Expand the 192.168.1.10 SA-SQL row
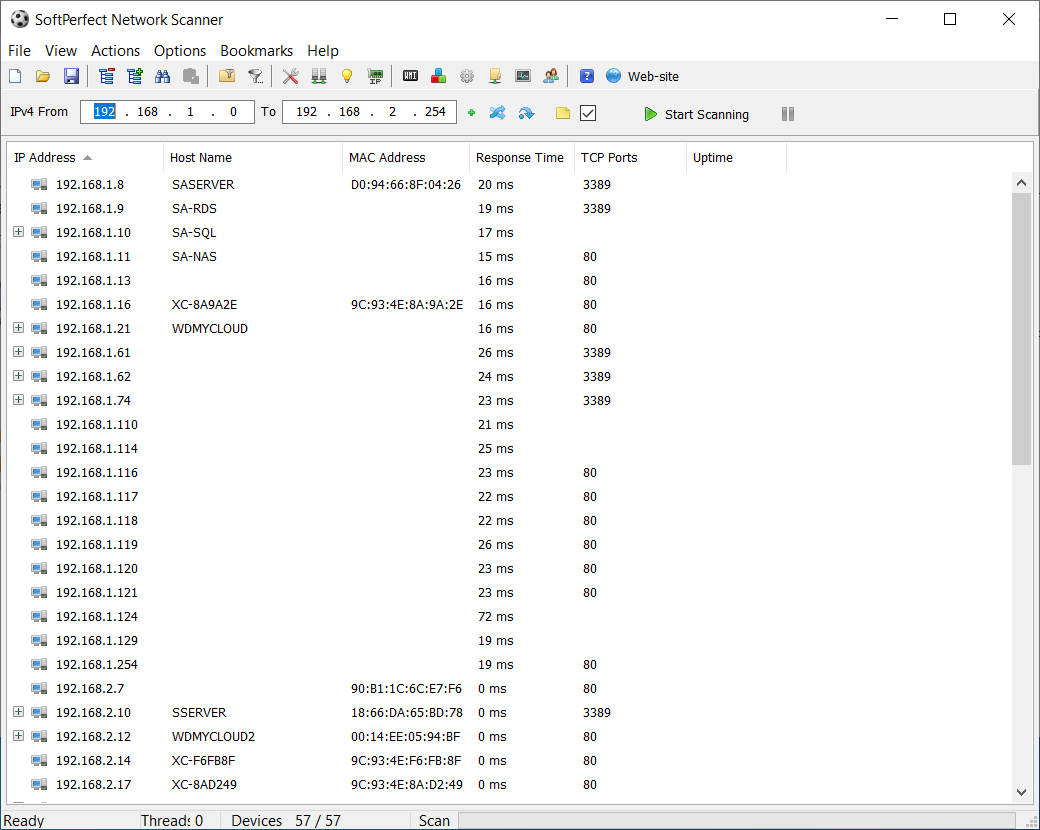This screenshot has height=830, width=1040. pyautogui.click(x=18, y=233)
